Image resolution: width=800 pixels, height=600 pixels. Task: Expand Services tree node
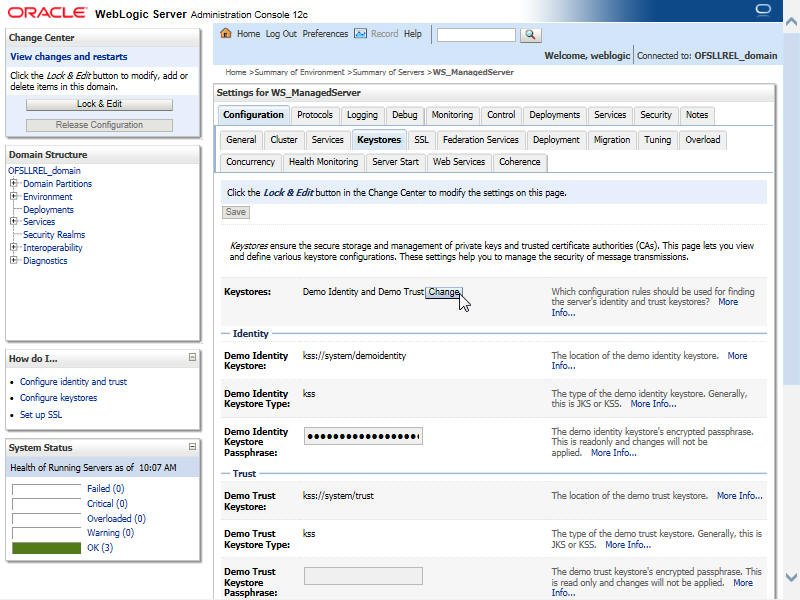(14, 221)
